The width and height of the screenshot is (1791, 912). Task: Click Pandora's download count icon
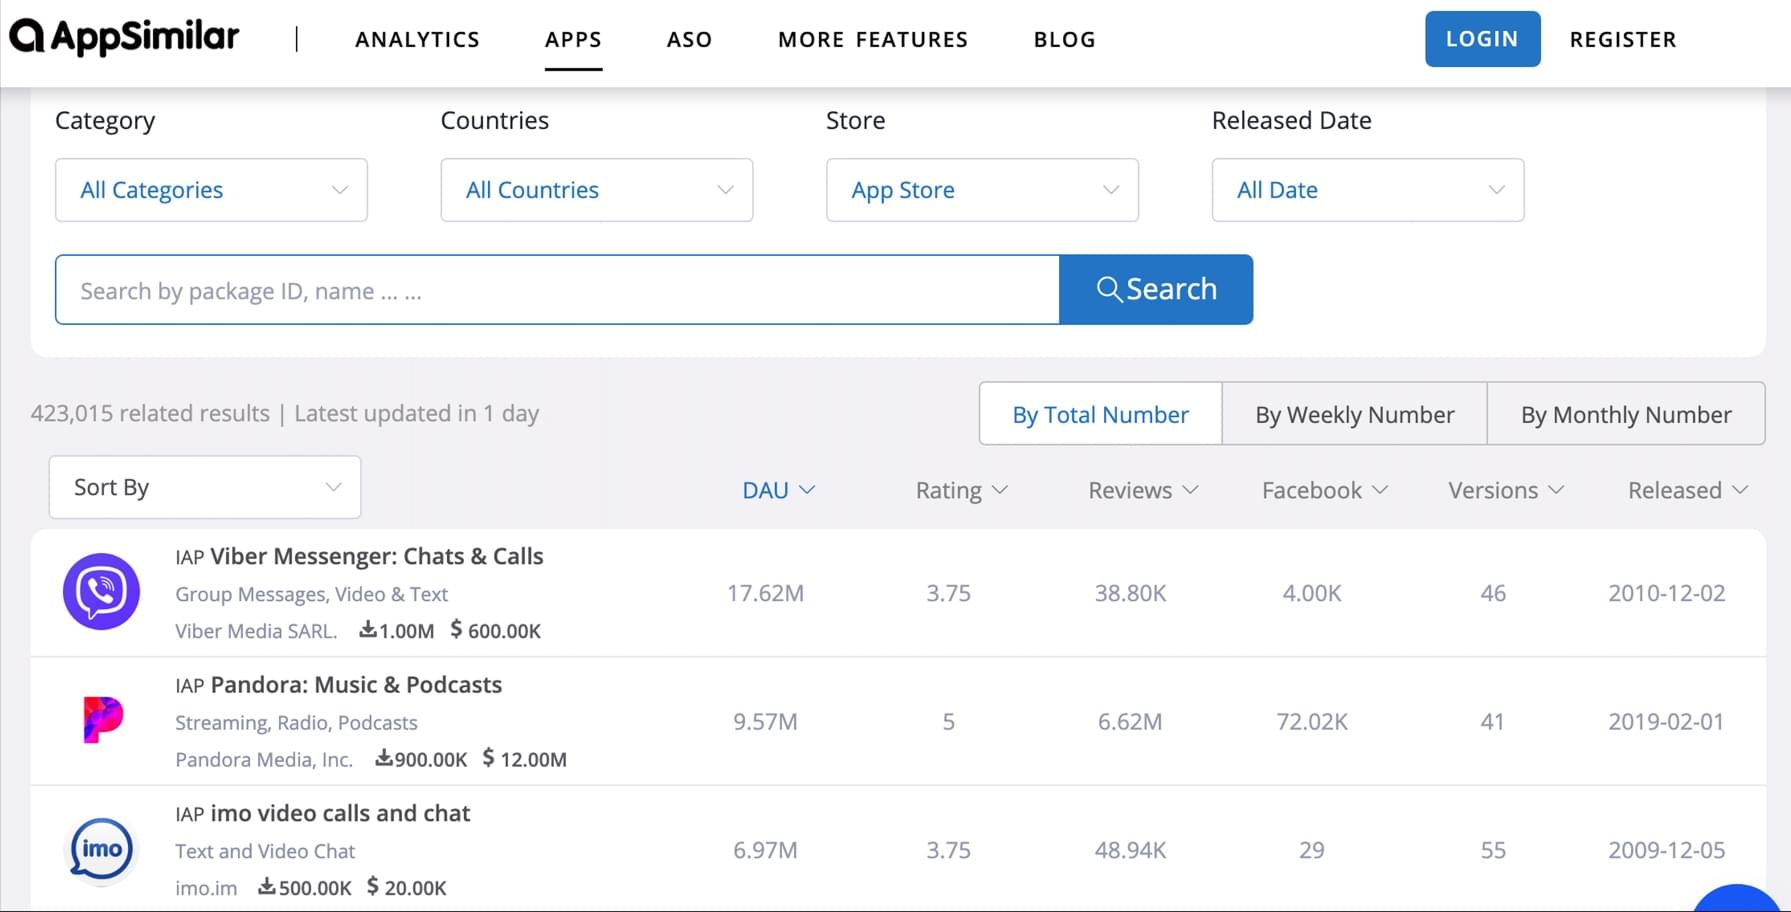point(384,758)
